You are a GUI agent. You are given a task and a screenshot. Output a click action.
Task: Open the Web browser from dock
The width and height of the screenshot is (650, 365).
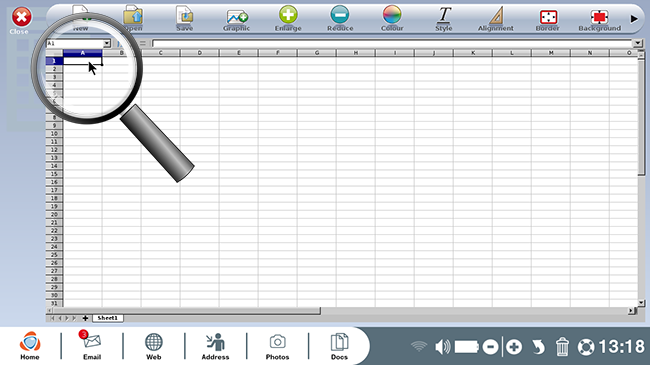(153, 345)
